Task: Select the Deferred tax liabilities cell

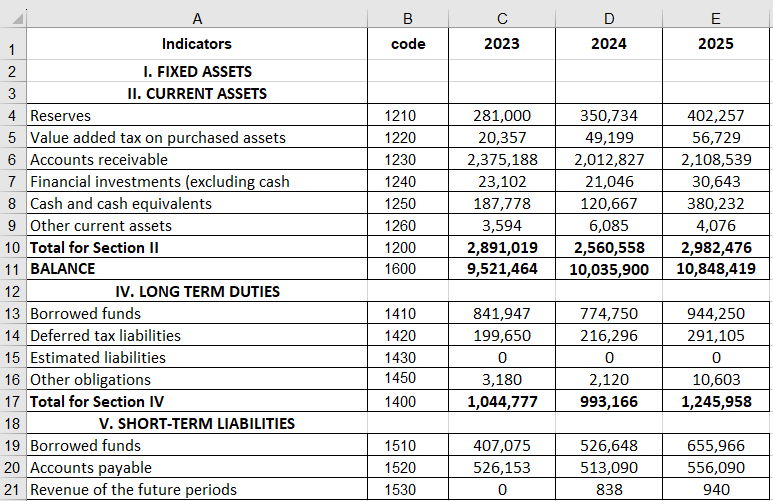Action: click(x=196, y=335)
